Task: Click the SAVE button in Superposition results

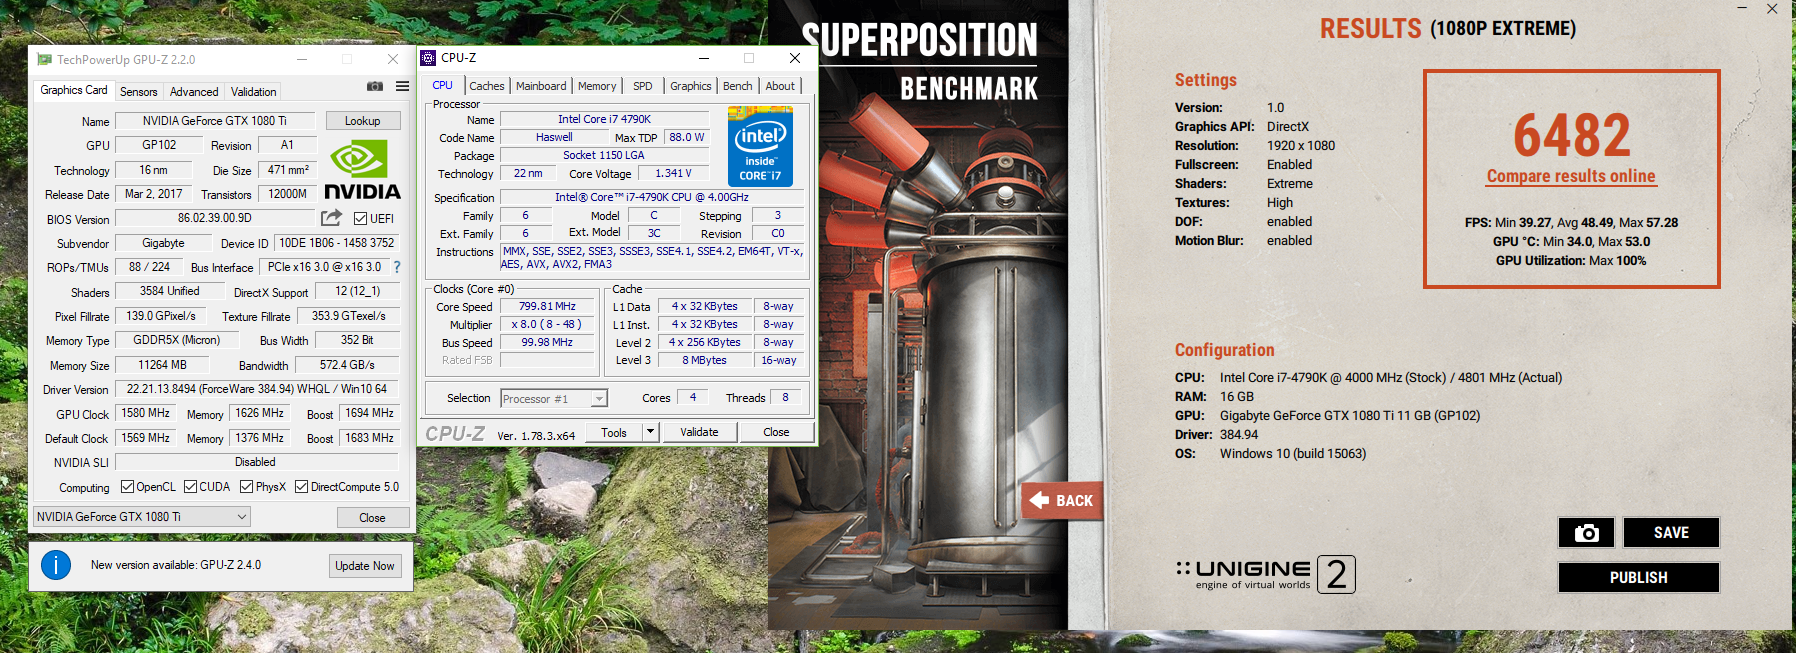Action: 1671,533
